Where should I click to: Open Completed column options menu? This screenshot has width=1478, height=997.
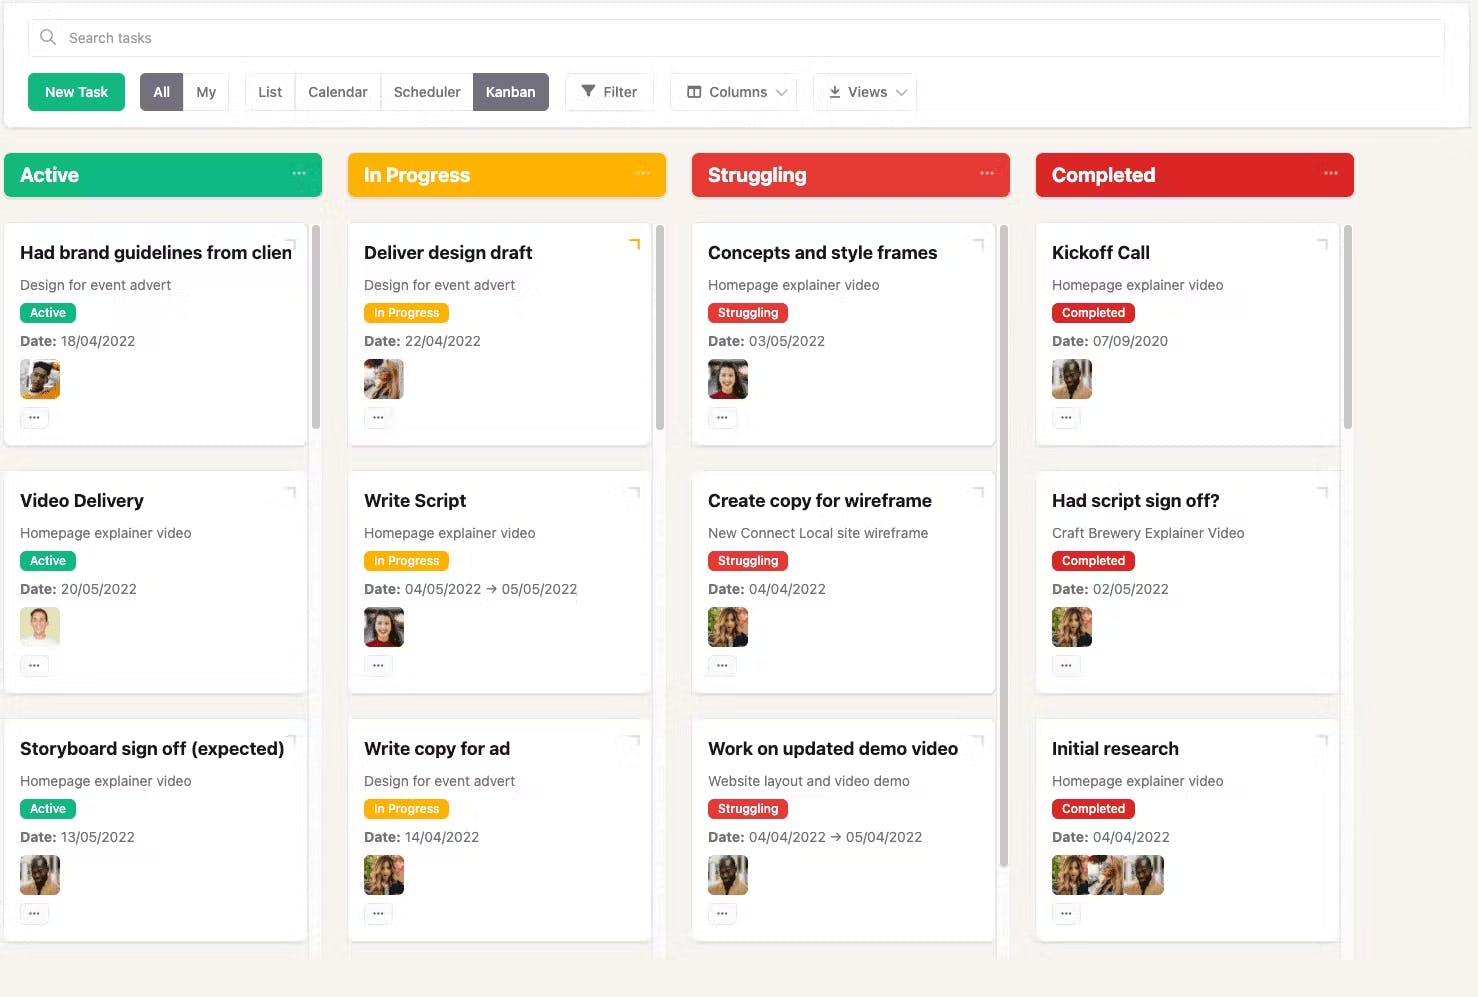pyautogui.click(x=1331, y=174)
